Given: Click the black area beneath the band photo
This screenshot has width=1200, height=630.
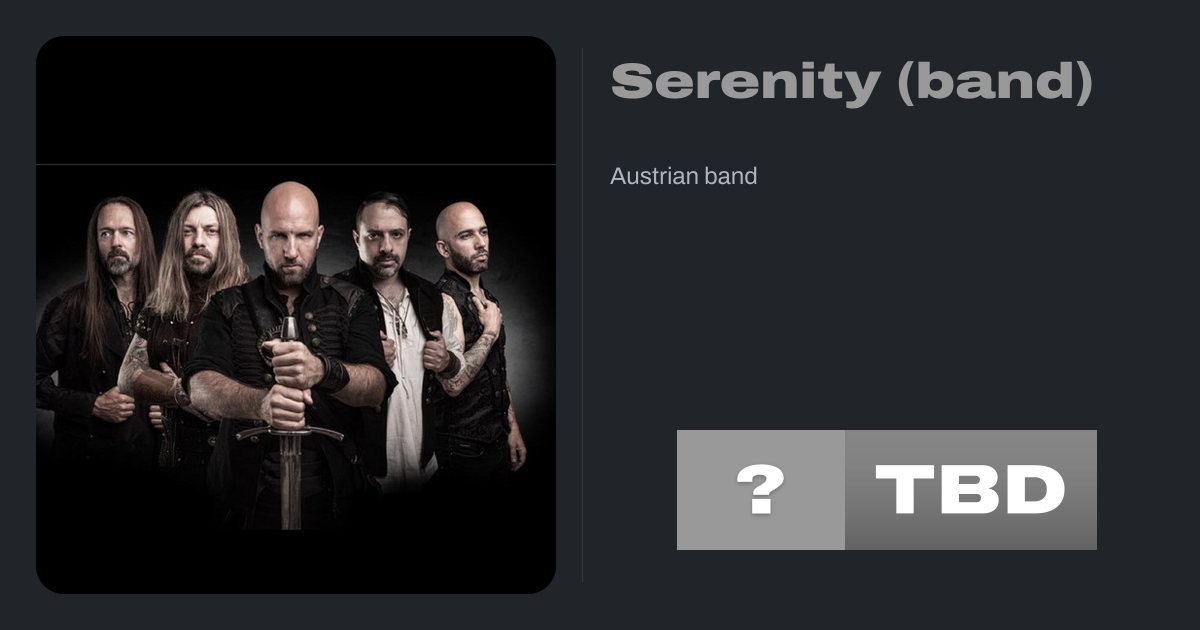Looking at the screenshot, I should tap(296, 562).
